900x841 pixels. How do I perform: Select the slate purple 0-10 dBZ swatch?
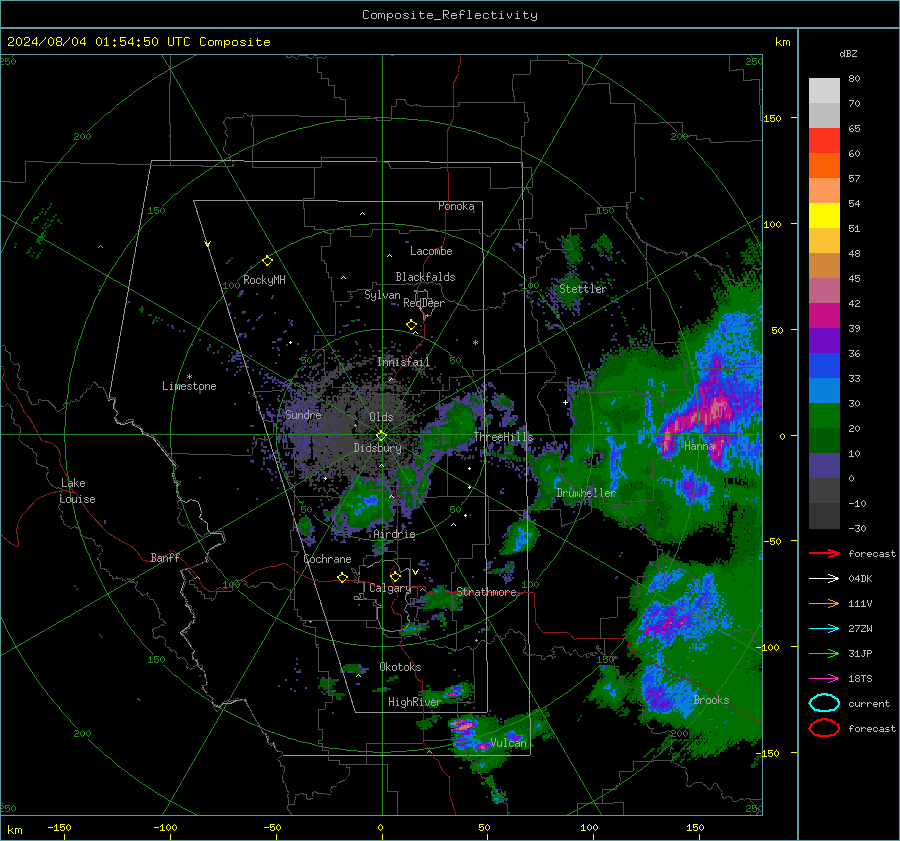click(x=824, y=466)
